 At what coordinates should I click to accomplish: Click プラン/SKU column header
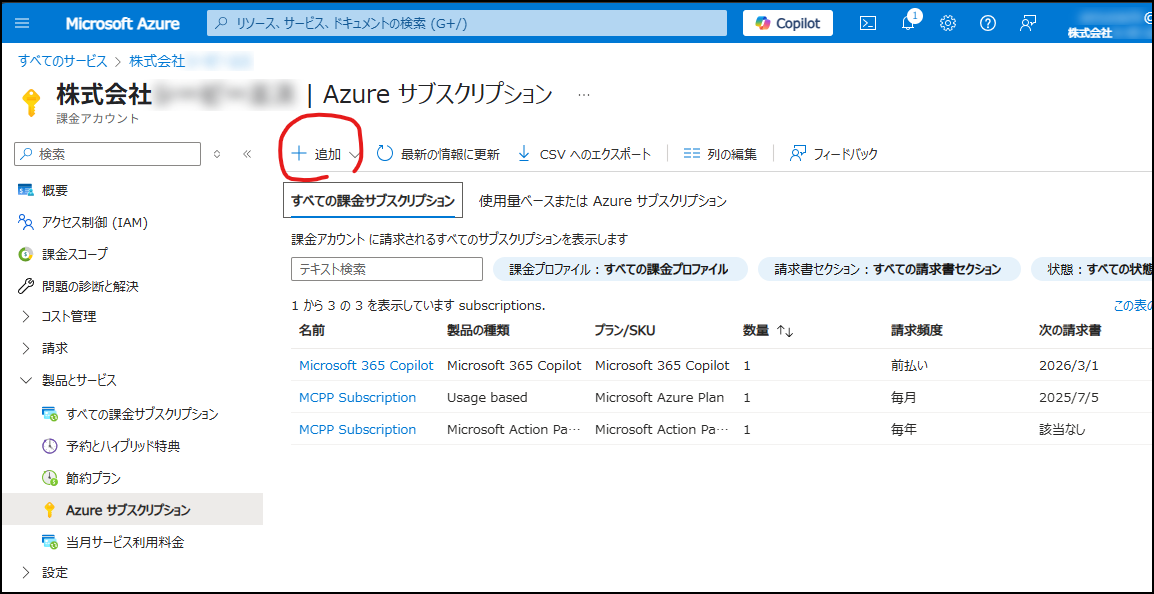(624, 331)
